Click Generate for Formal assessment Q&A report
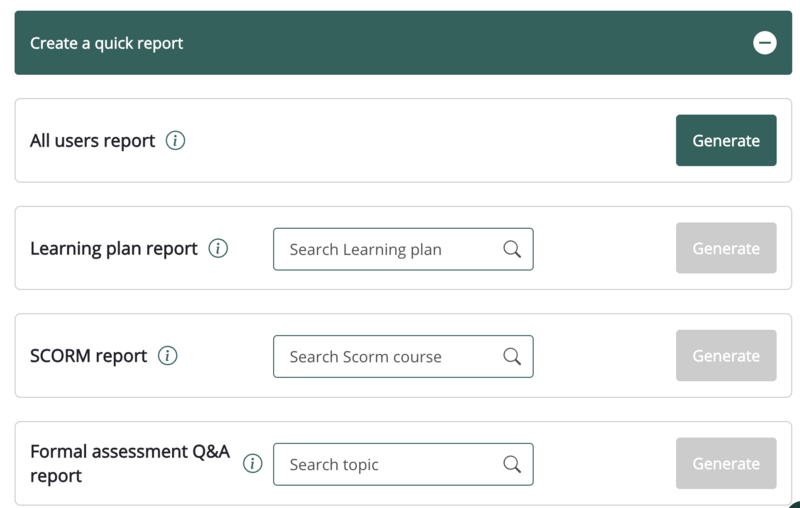 (x=726, y=464)
